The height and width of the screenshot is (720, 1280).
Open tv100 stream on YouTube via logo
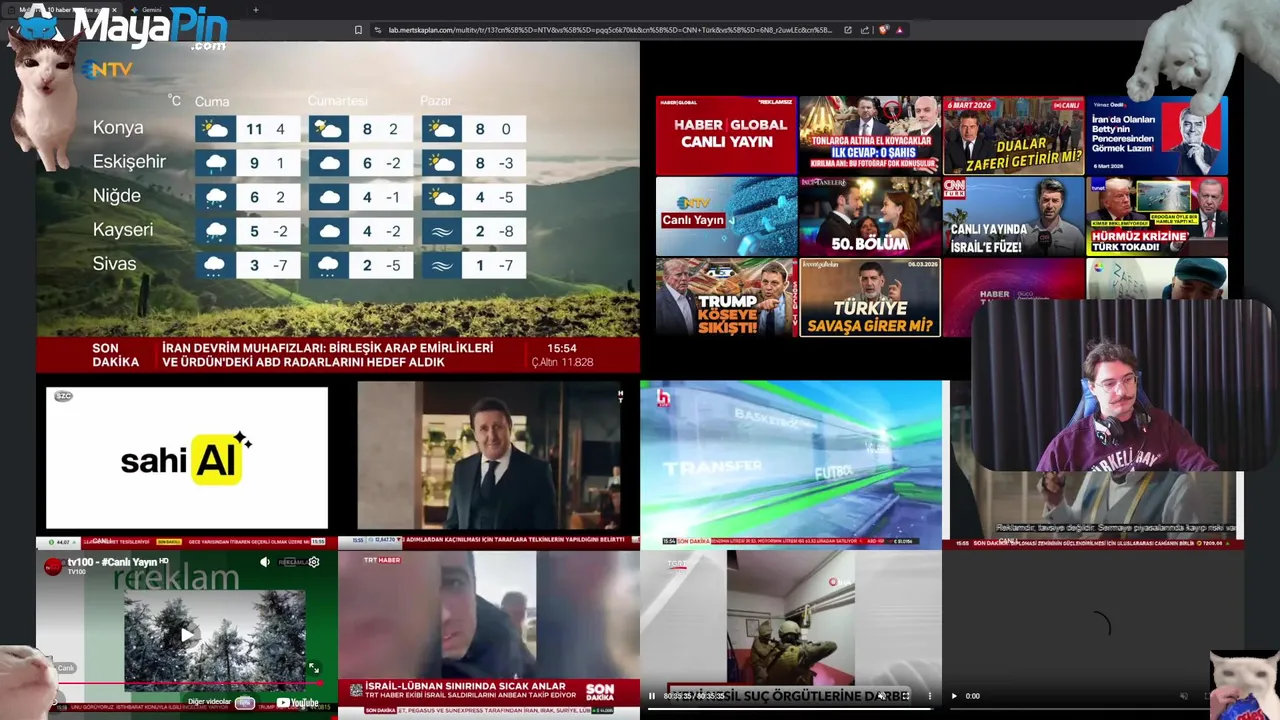(297, 702)
